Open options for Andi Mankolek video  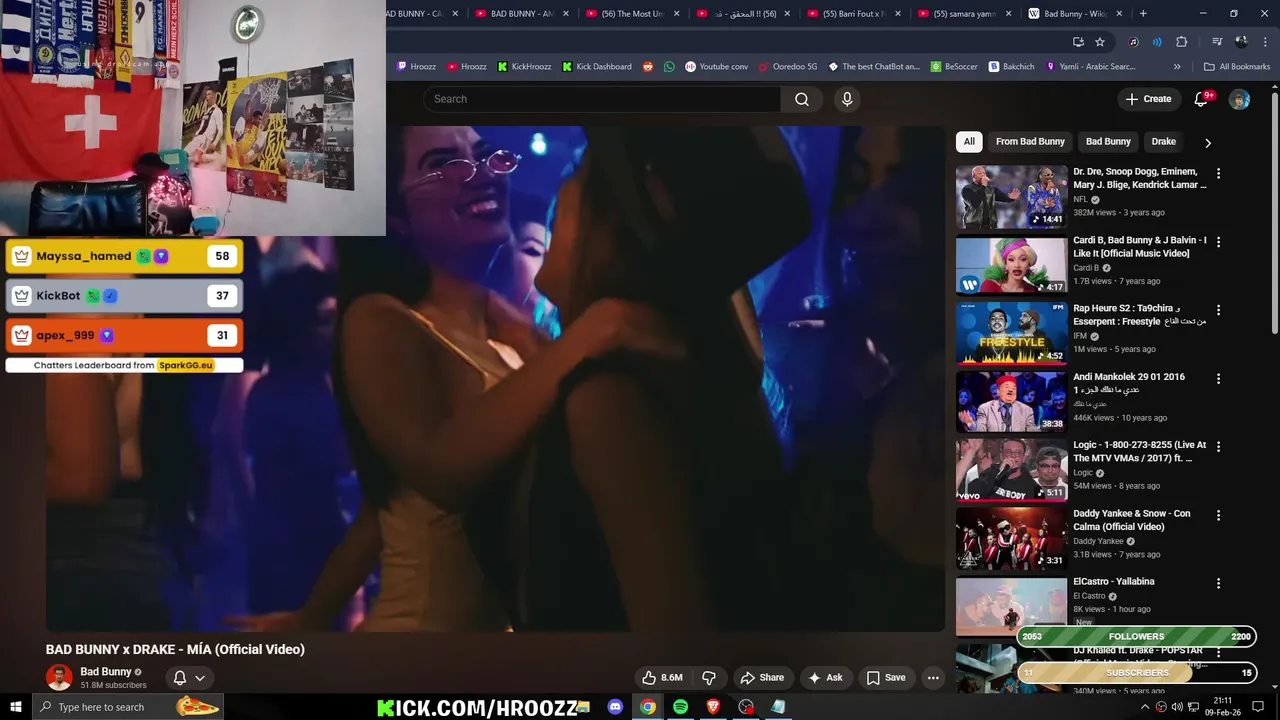(x=1218, y=378)
